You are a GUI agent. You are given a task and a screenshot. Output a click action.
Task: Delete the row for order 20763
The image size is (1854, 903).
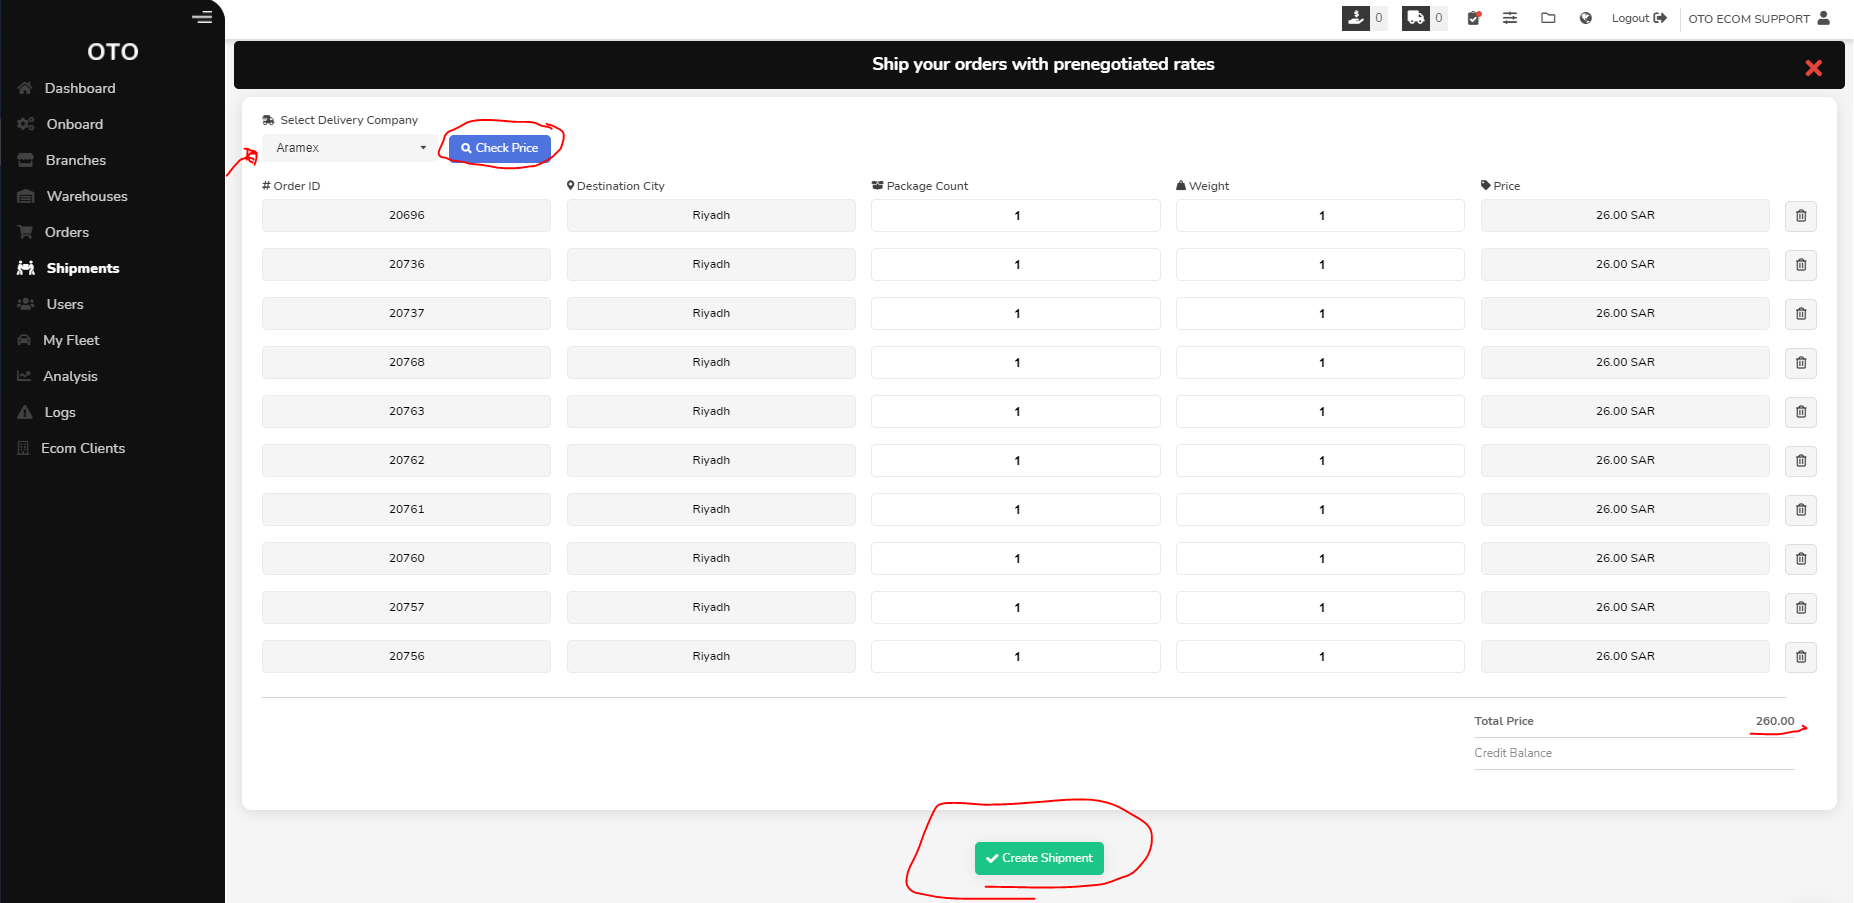(x=1801, y=412)
